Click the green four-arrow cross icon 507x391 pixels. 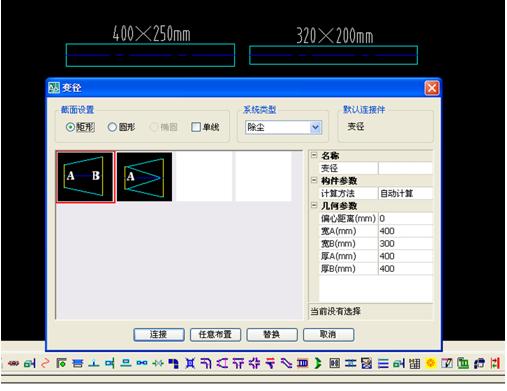(x=158, y=363)
